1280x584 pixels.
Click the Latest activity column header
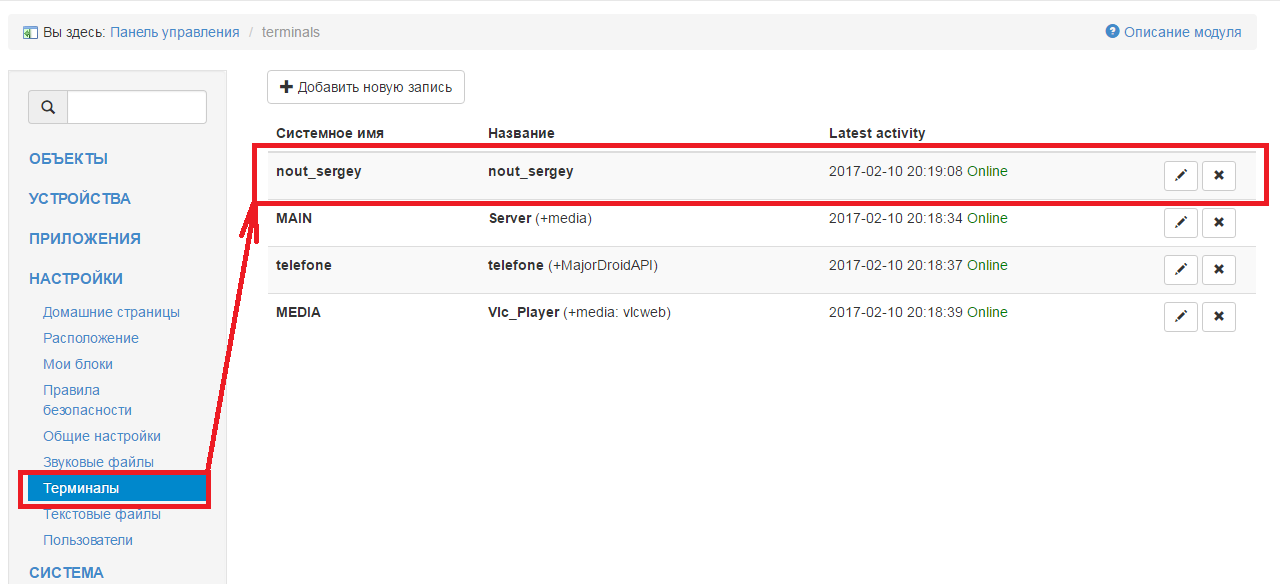tap(877, 133)
